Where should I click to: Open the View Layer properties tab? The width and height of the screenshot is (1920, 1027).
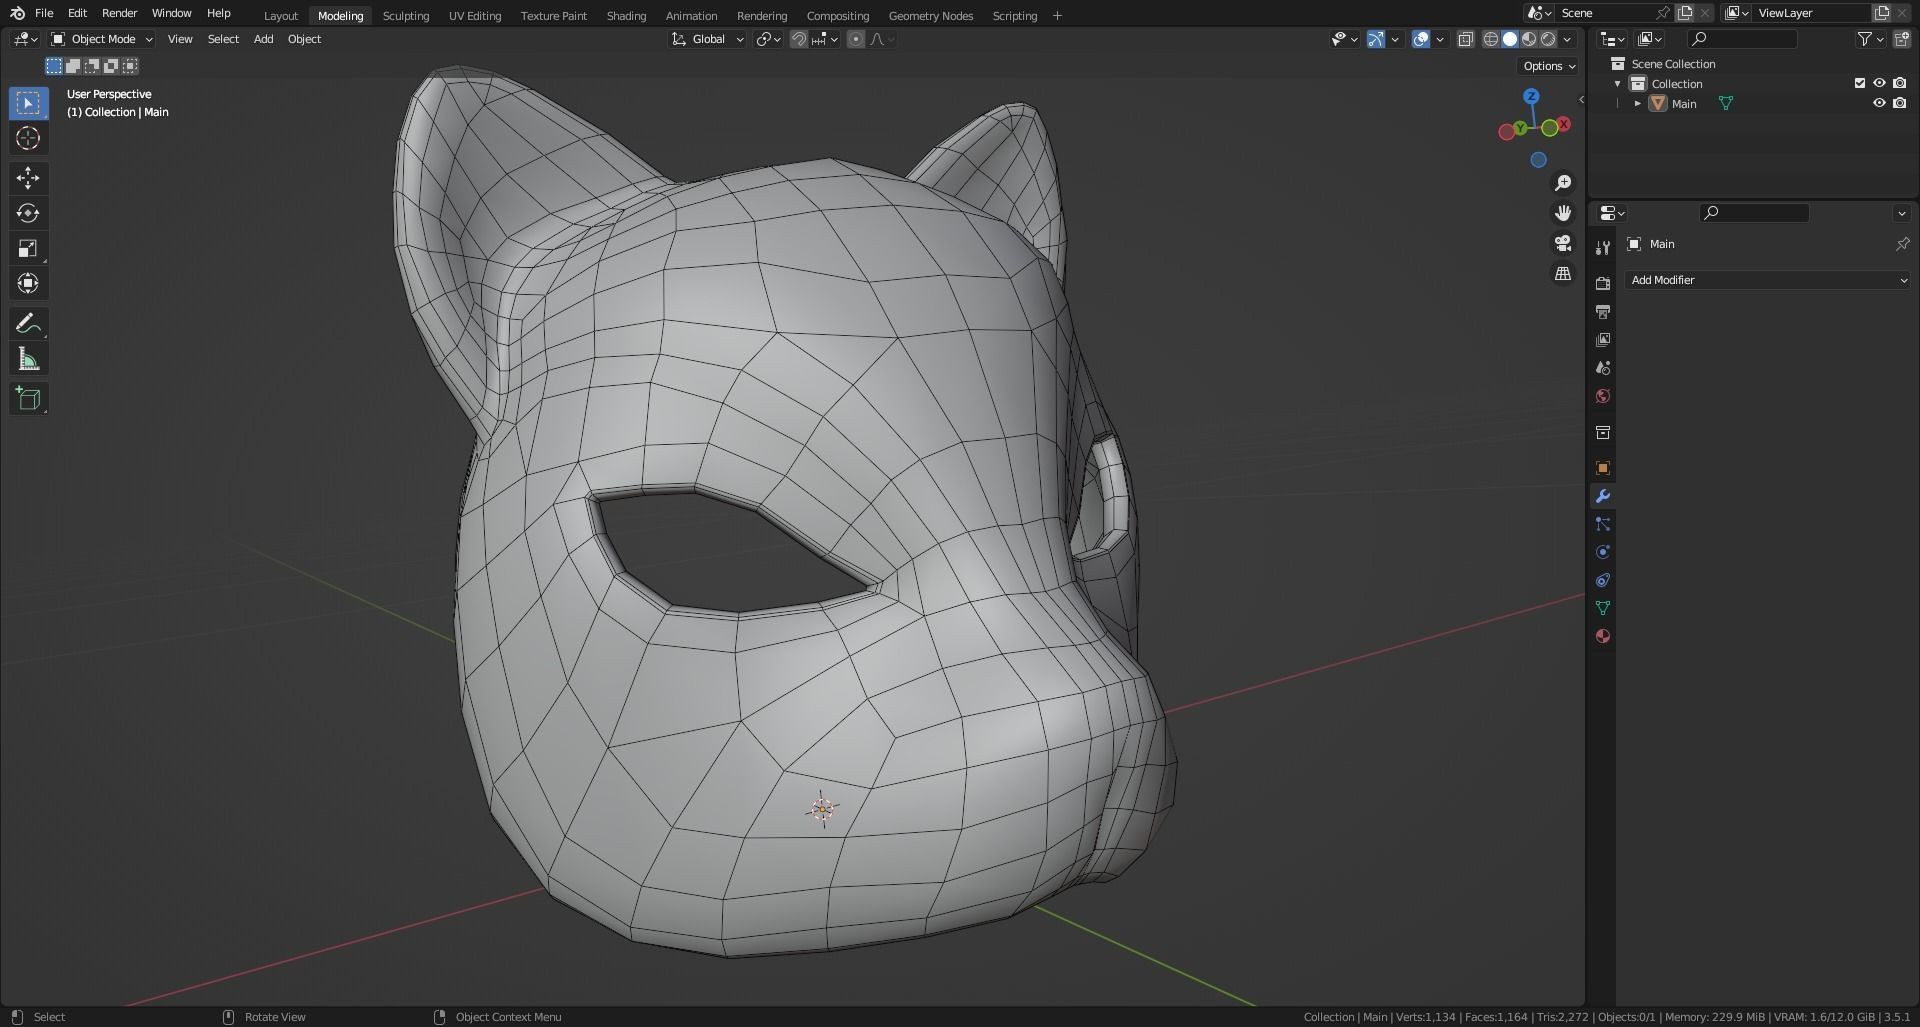pyautogui.click(x=1603, y=340)
